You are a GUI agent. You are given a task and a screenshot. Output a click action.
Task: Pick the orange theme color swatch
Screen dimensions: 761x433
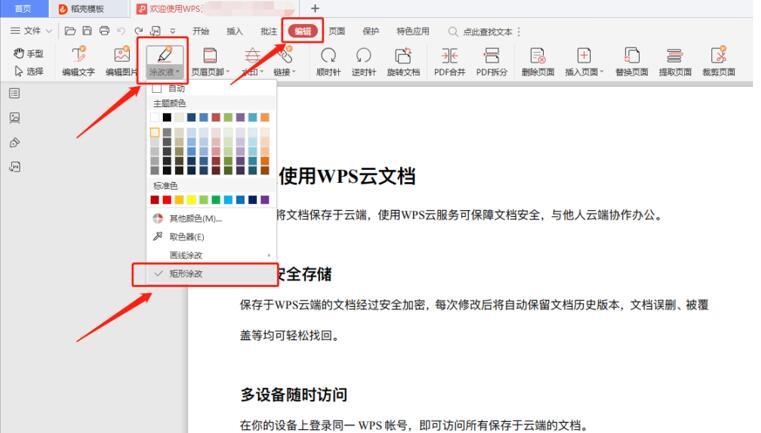click(265, 117)
